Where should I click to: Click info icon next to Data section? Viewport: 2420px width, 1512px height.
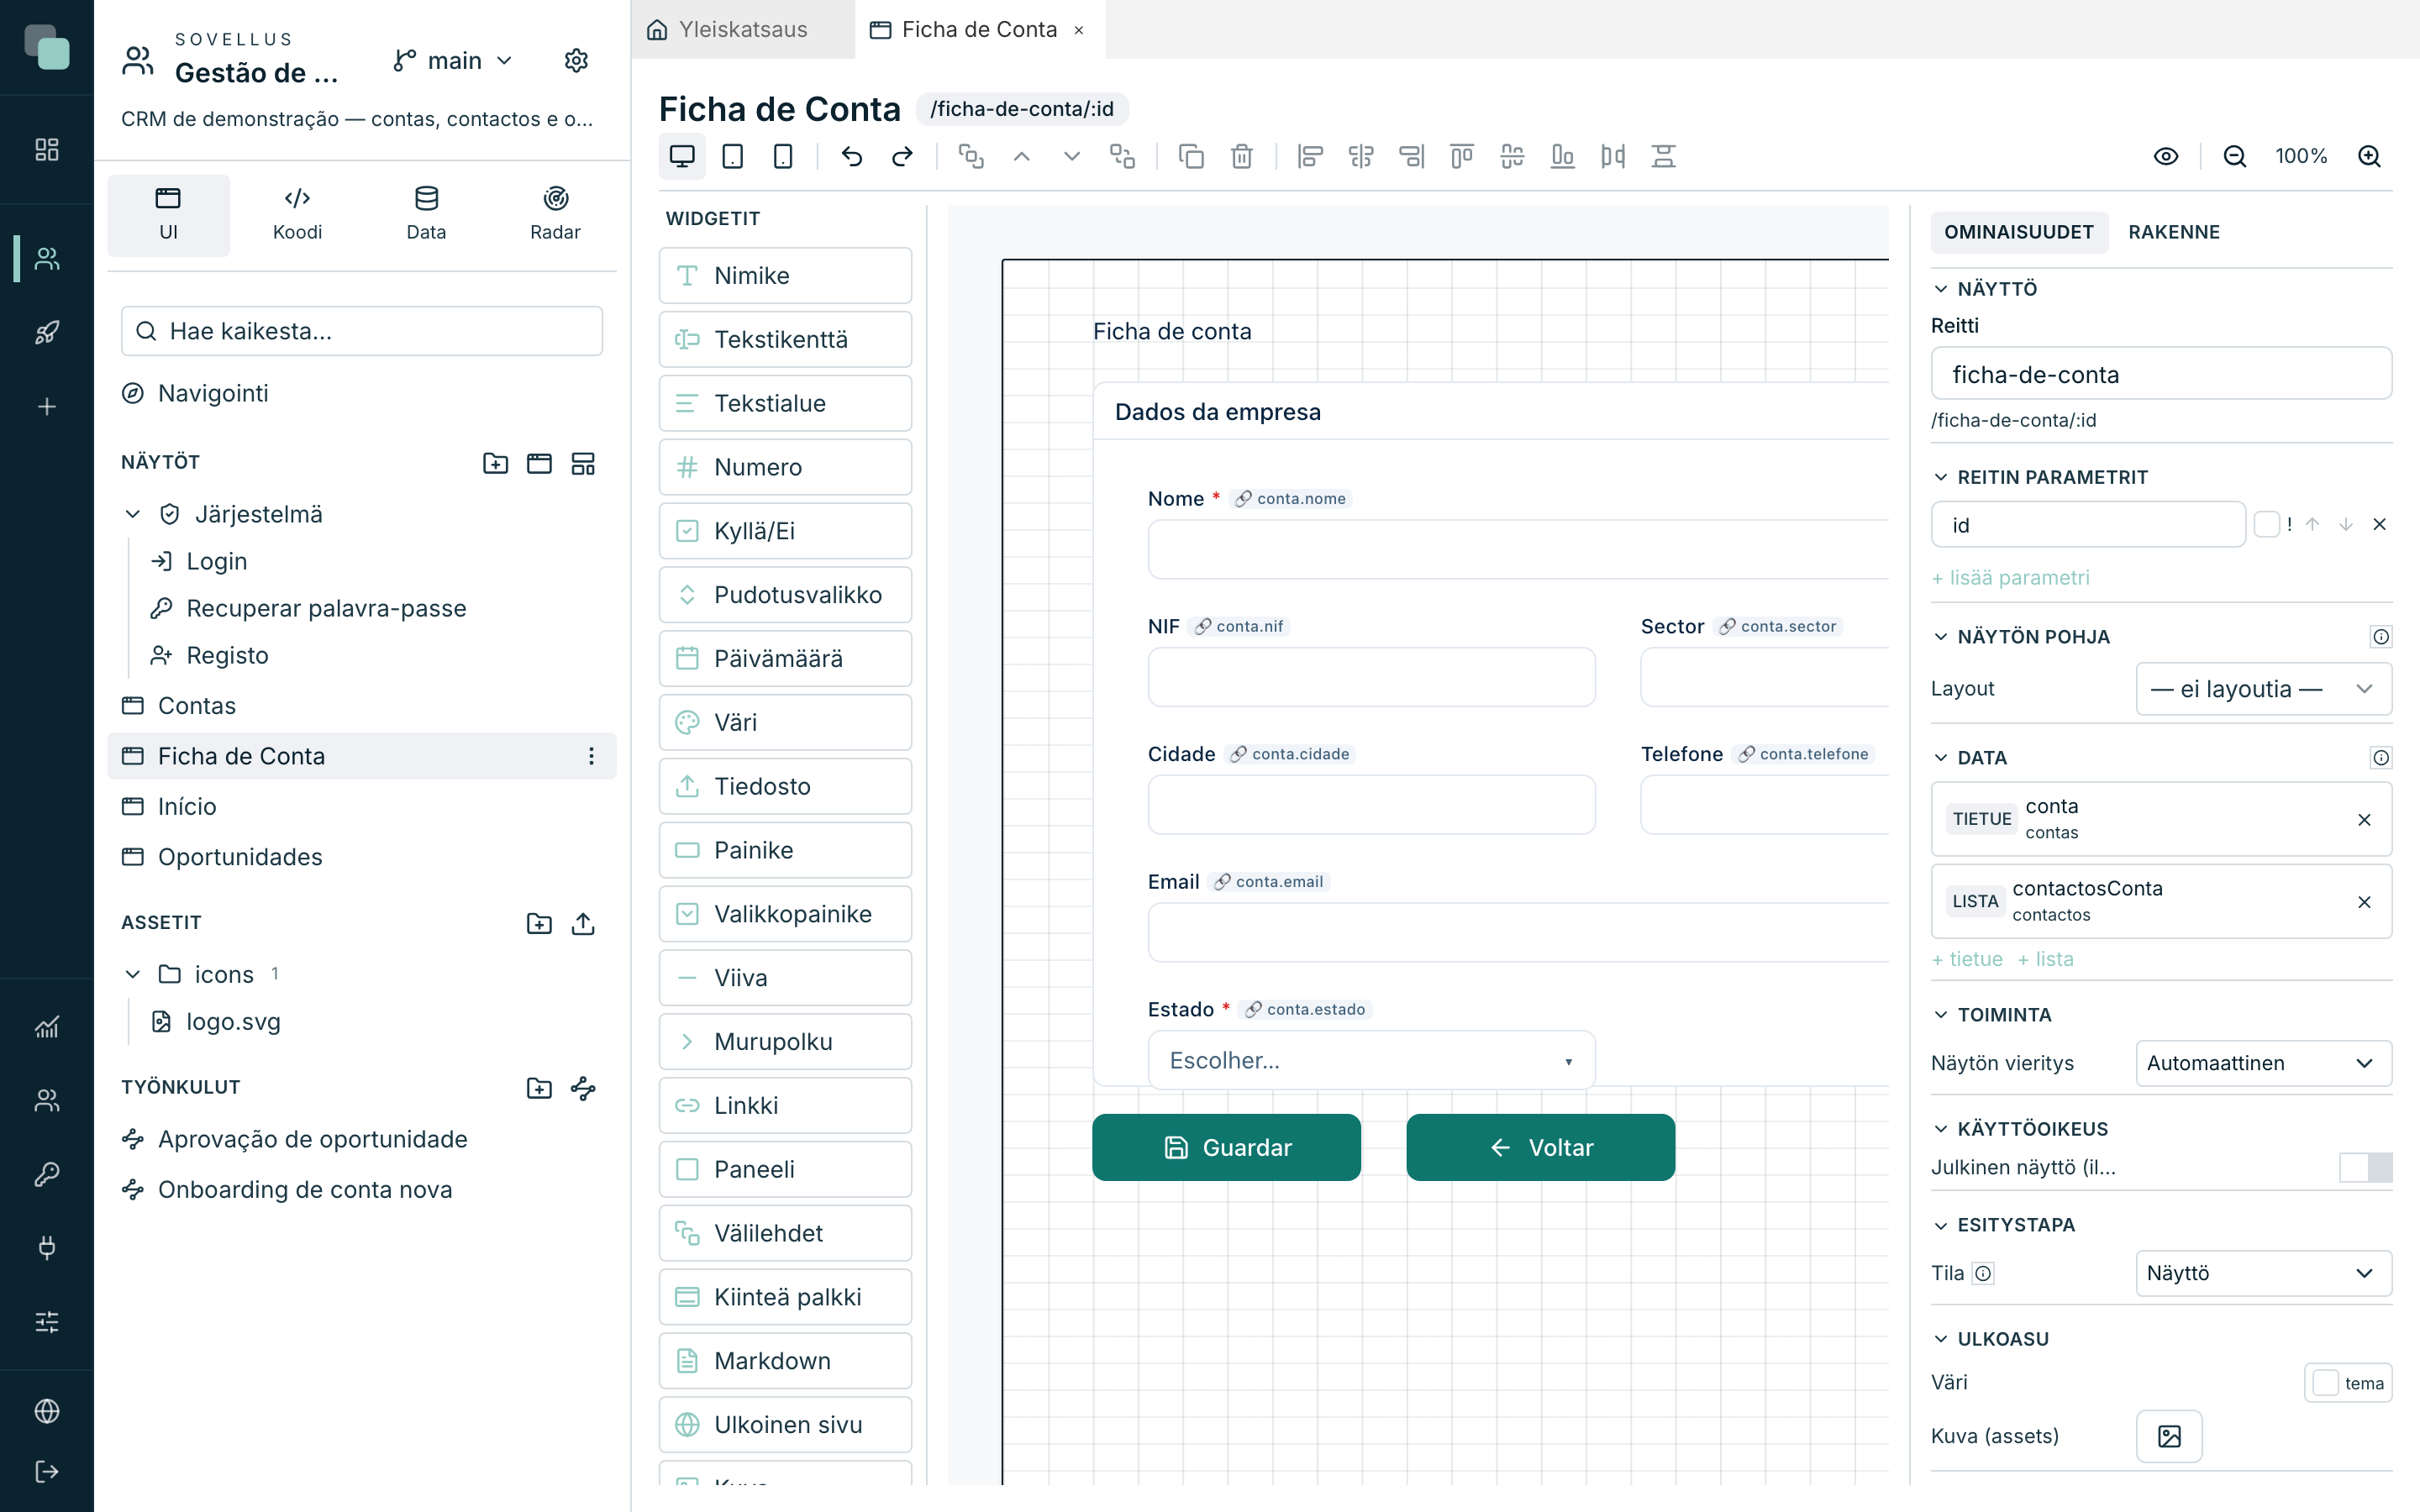pos(2380,758)
